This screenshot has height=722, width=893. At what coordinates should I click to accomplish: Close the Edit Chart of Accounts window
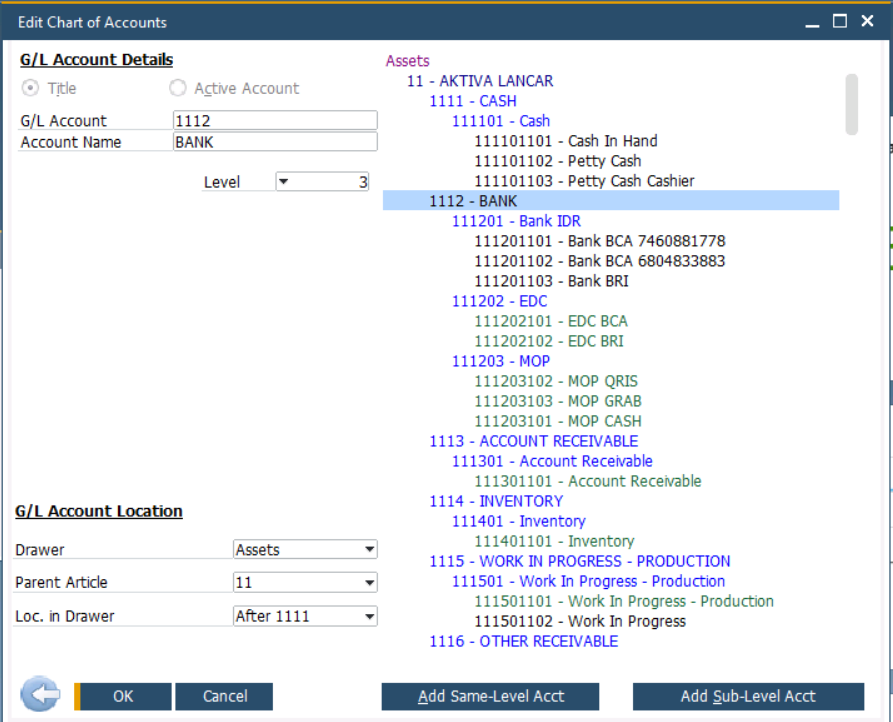(867, 21)
